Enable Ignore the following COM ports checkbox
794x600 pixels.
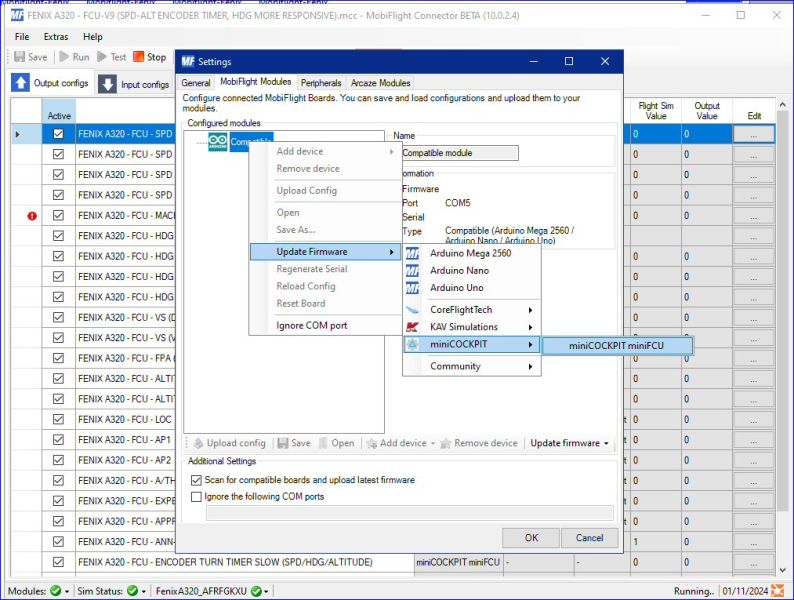[196, 496]
